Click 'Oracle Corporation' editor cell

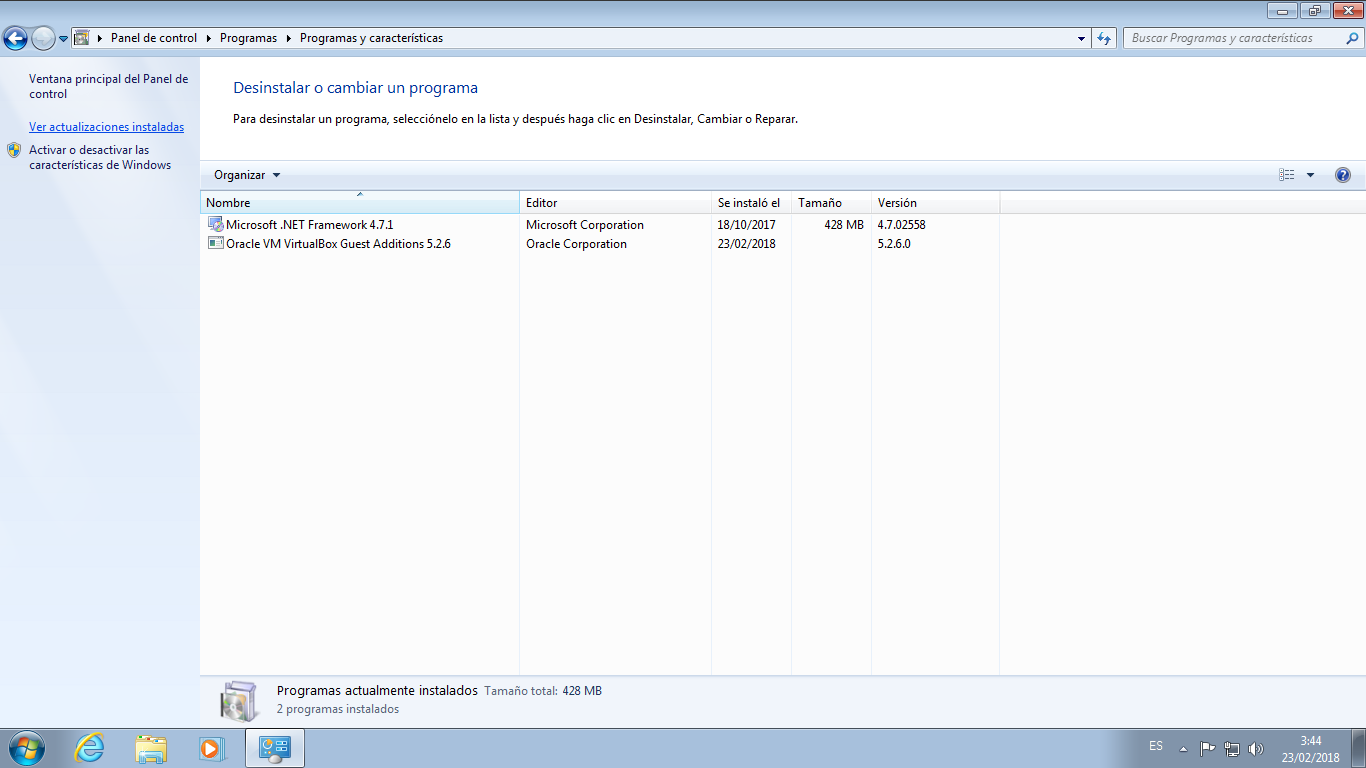[576, 244]
